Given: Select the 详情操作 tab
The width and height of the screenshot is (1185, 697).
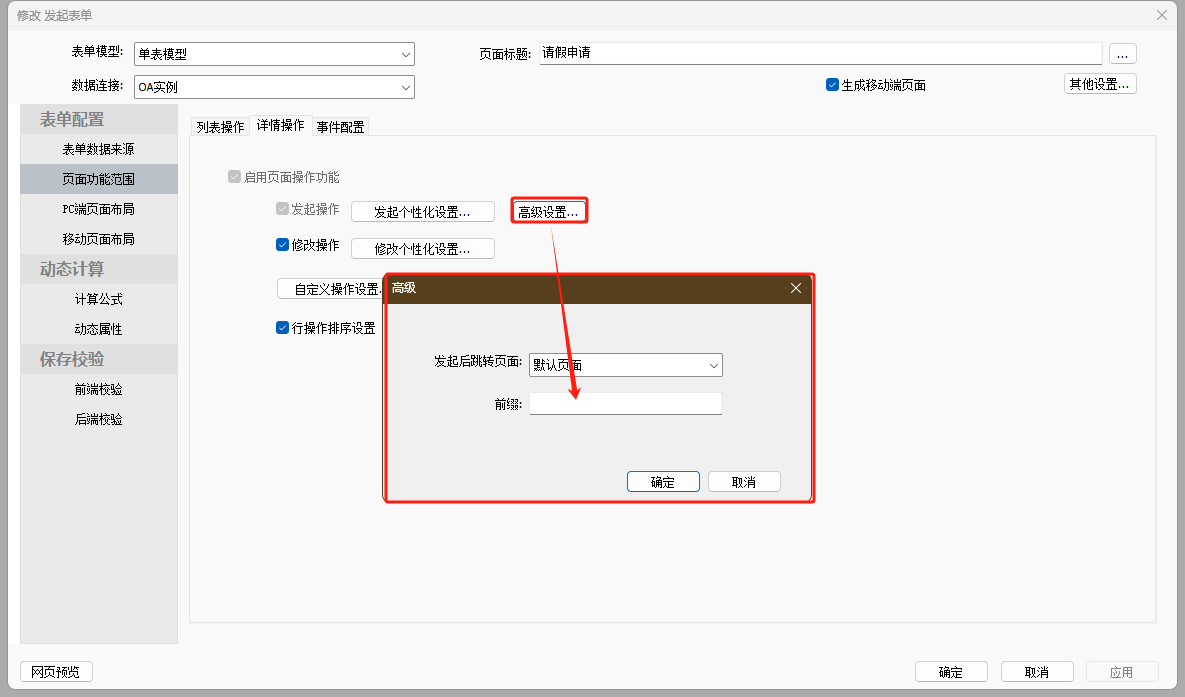Looking at the screenshot, I should 280,126.
